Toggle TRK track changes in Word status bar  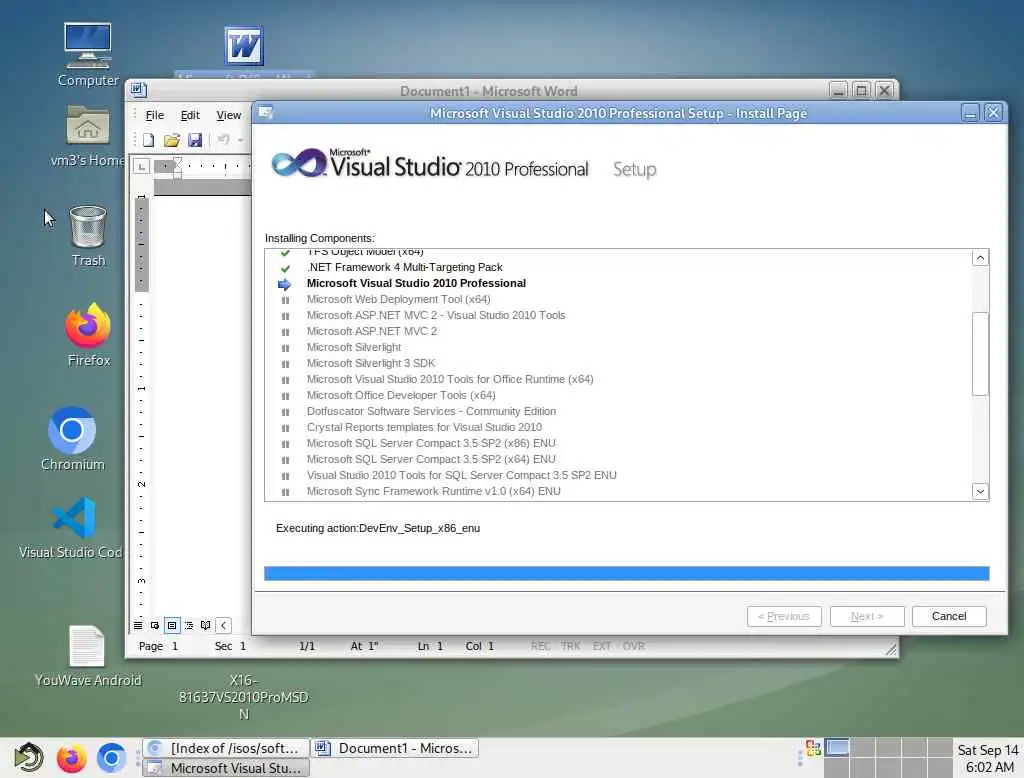(570, 646)
